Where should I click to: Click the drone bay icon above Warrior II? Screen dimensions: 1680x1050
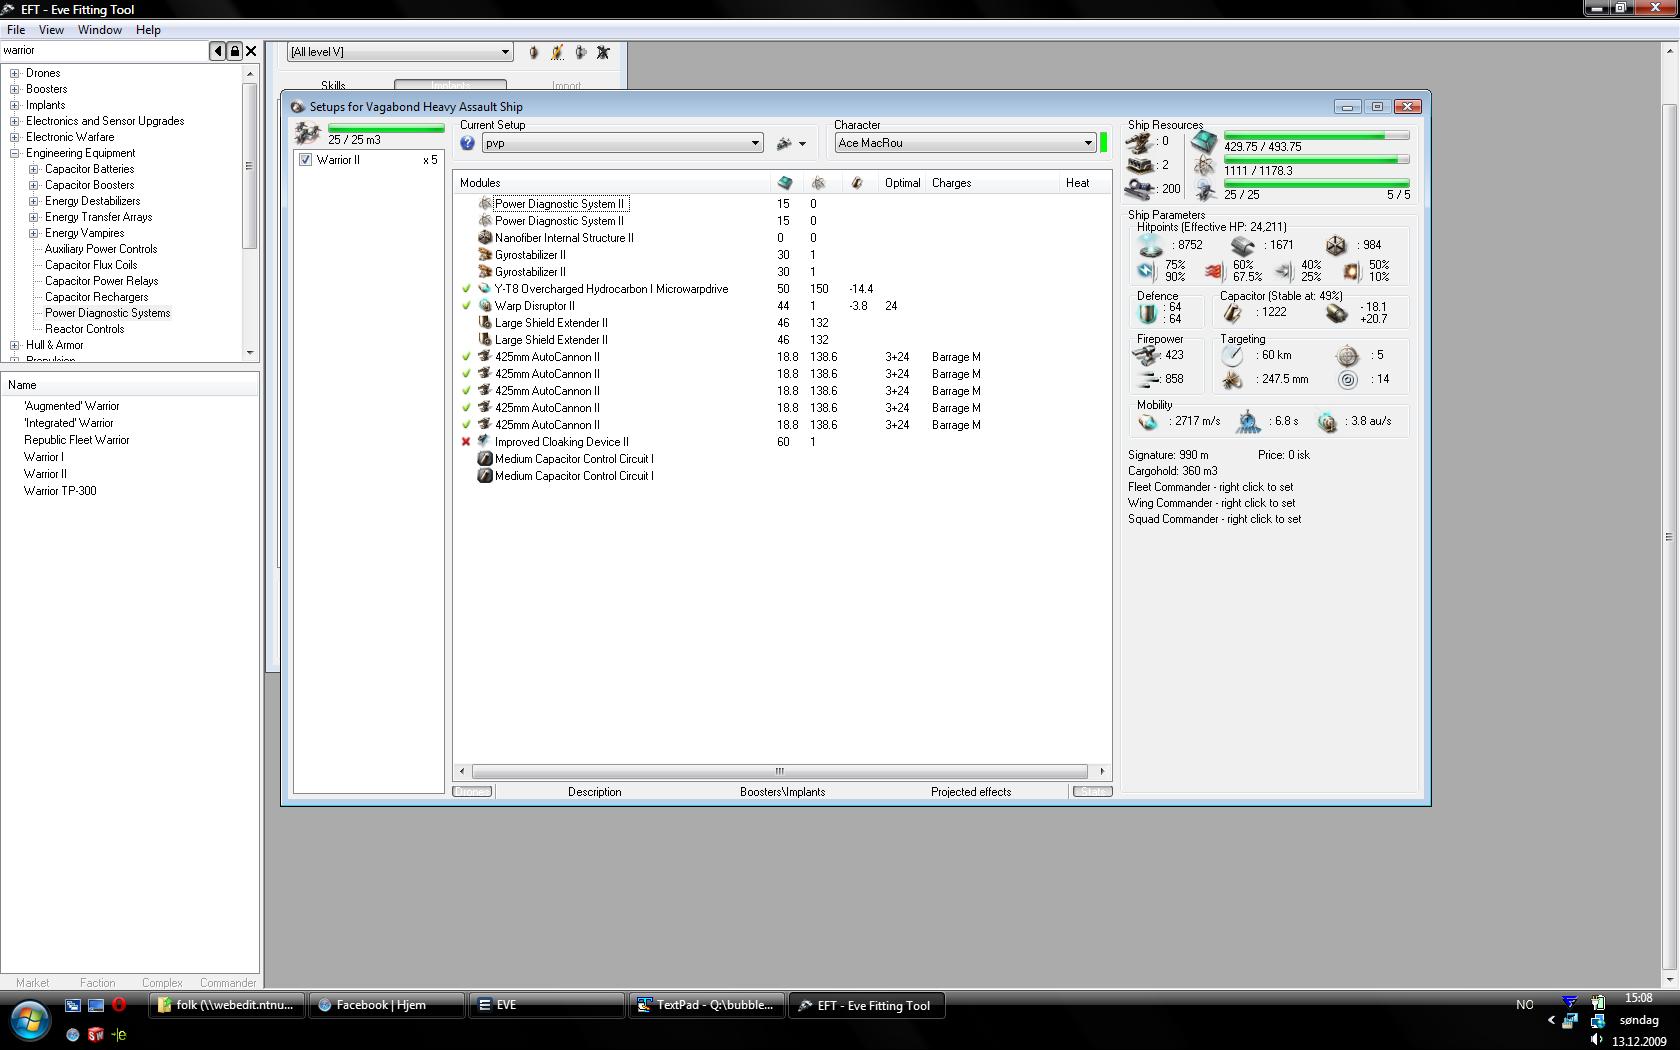click(308, 133)
